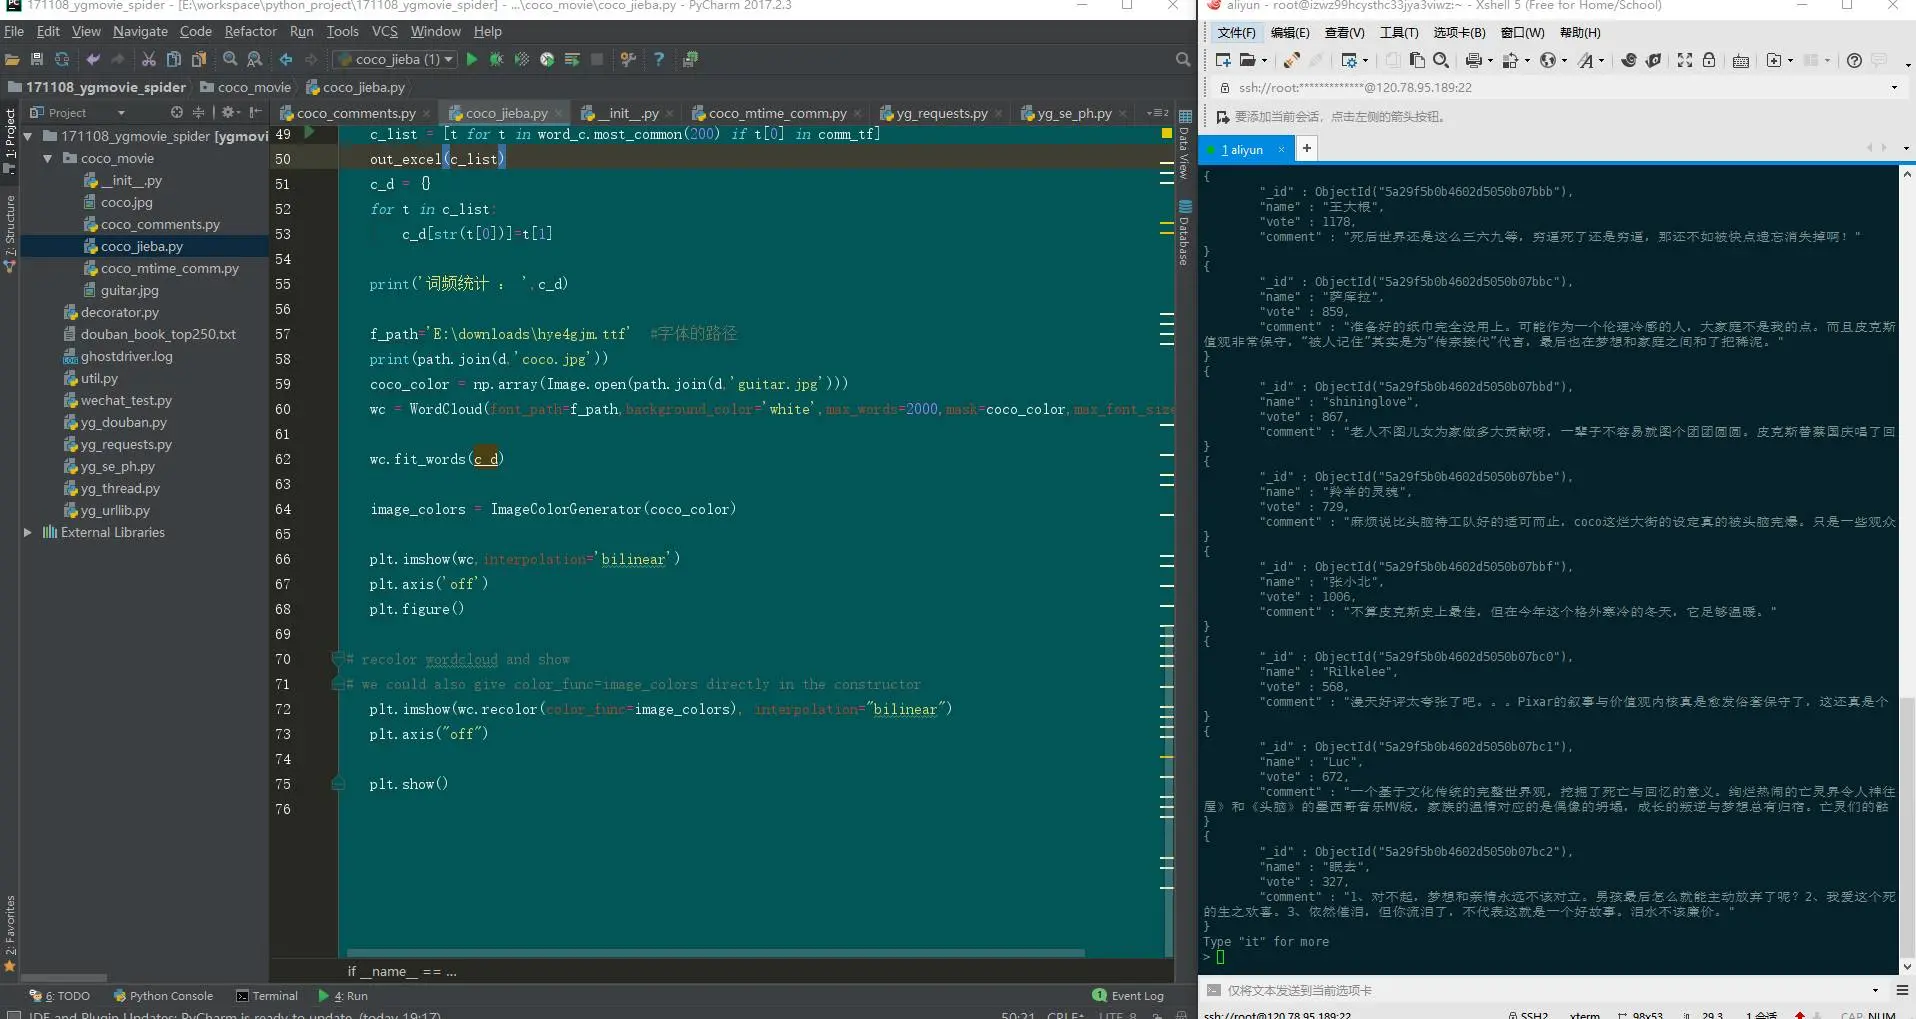Create new session in Xshell toolbar
The height and width of the screenshot is (1019, 1916).
pyautogui.click(x=1223, y=61)
